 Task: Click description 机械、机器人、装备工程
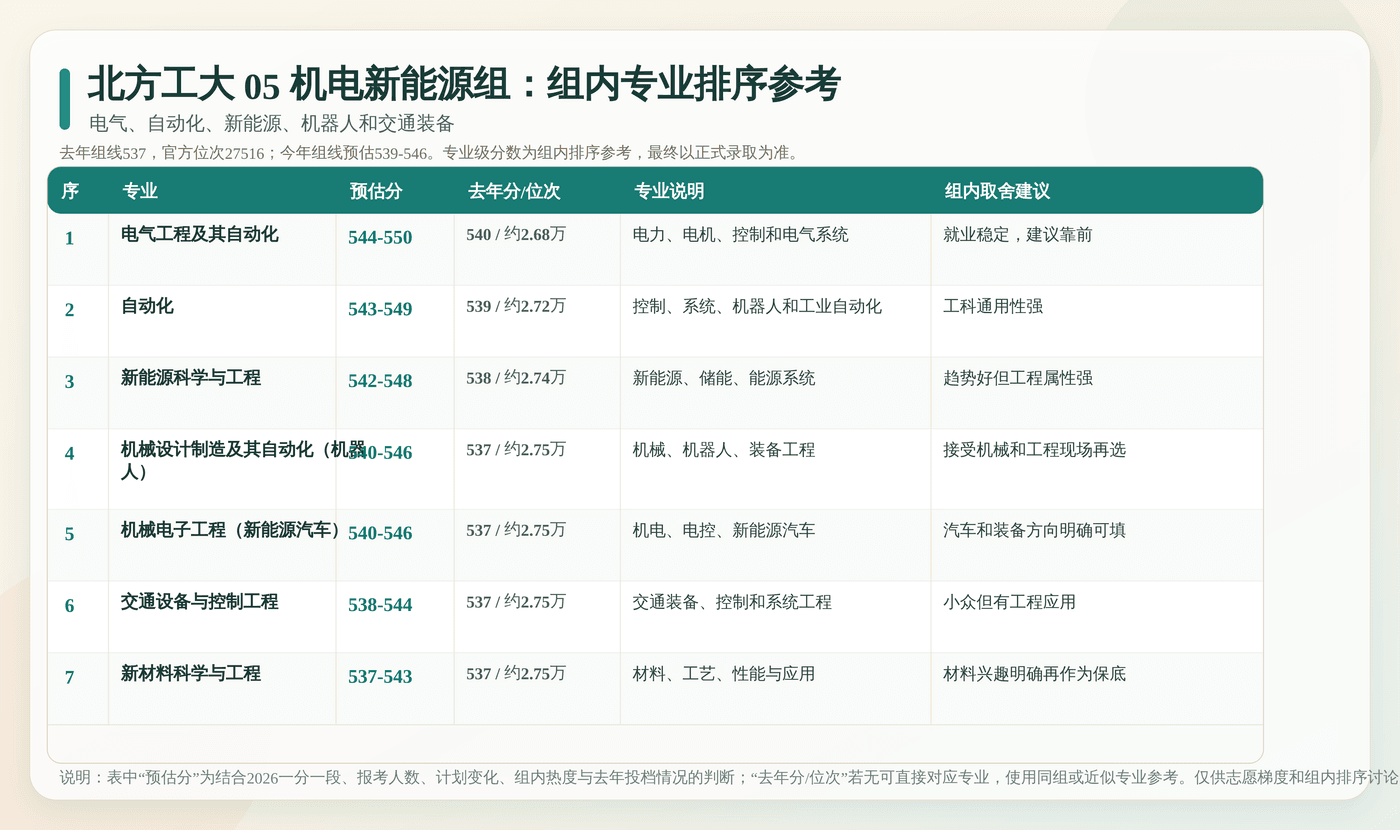[724, 450]
